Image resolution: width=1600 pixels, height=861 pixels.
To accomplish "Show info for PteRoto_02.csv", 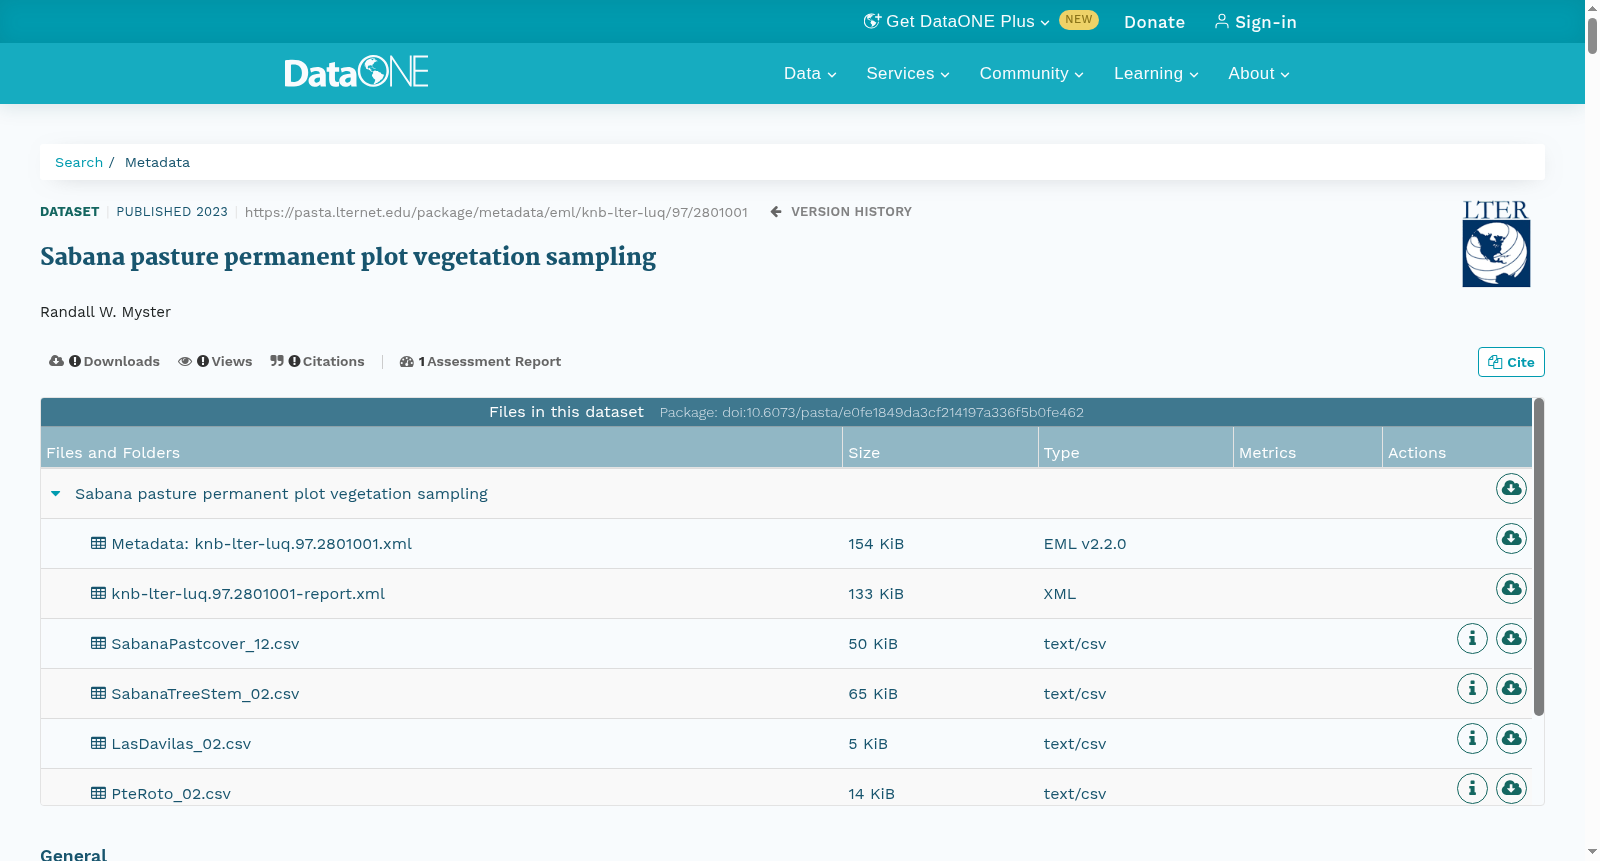I will (1472, 788).
